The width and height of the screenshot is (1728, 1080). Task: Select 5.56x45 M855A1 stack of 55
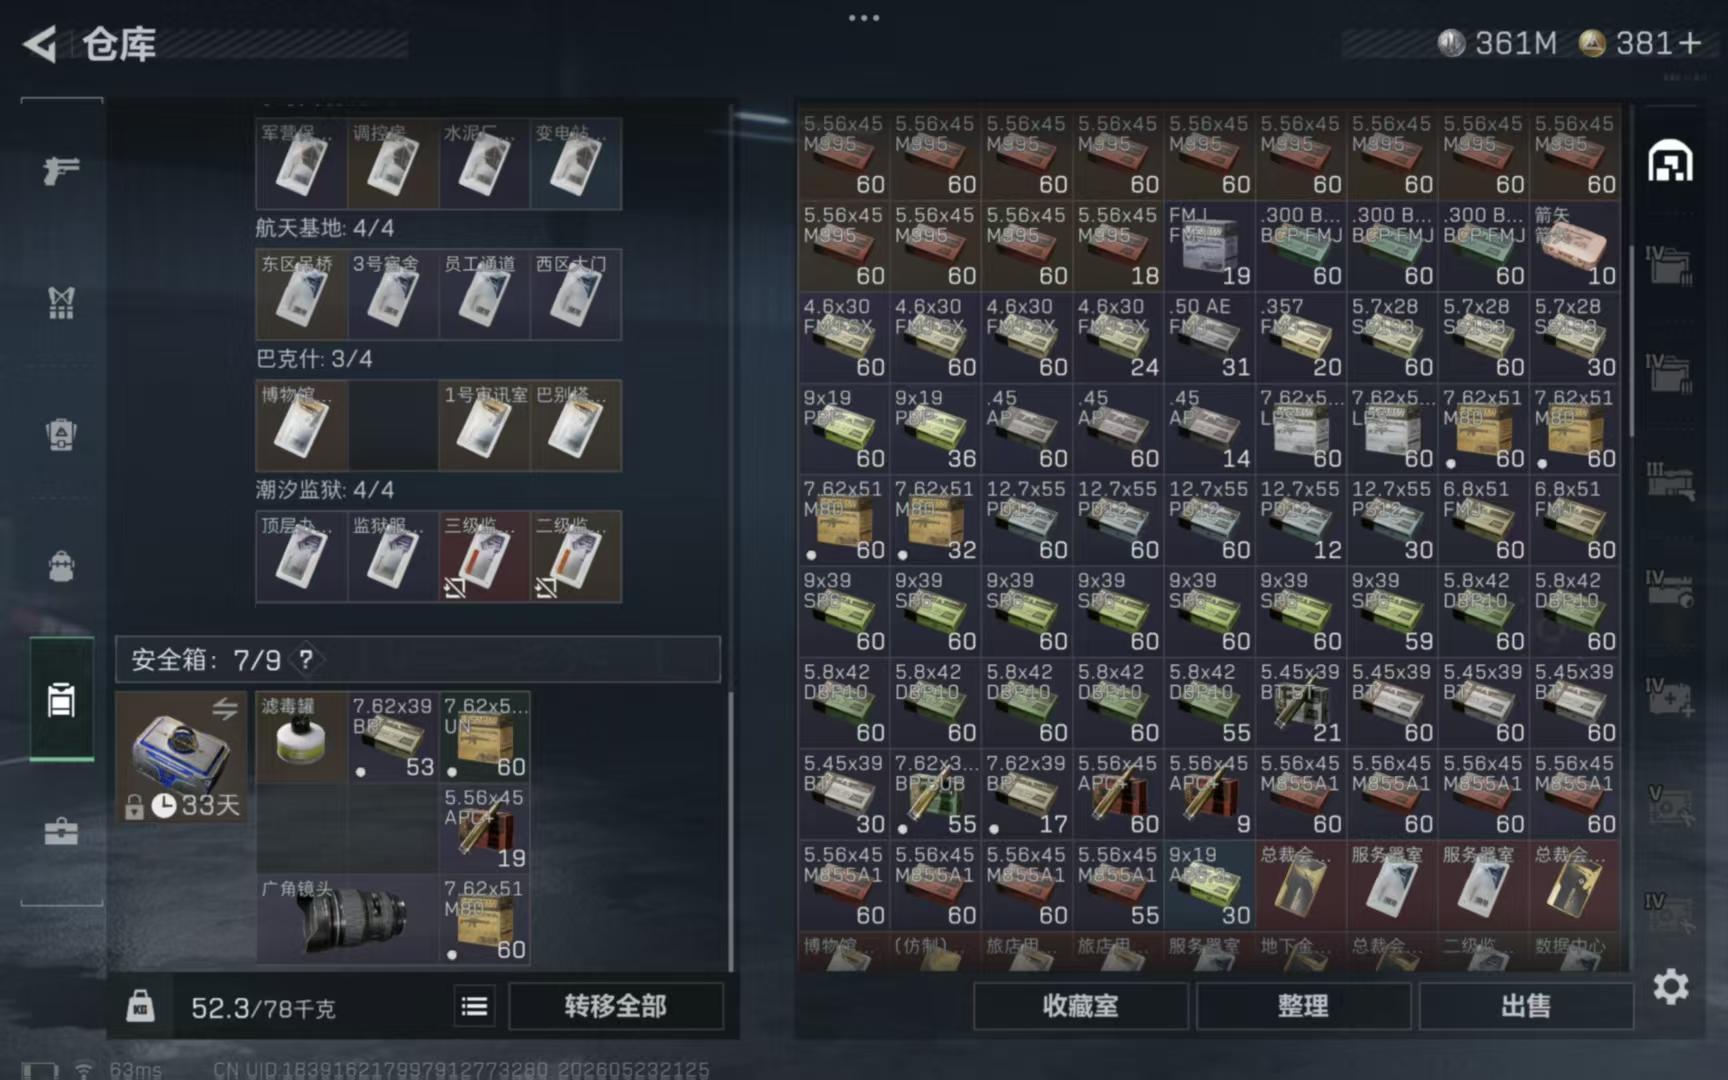(x=1118, y=886)
